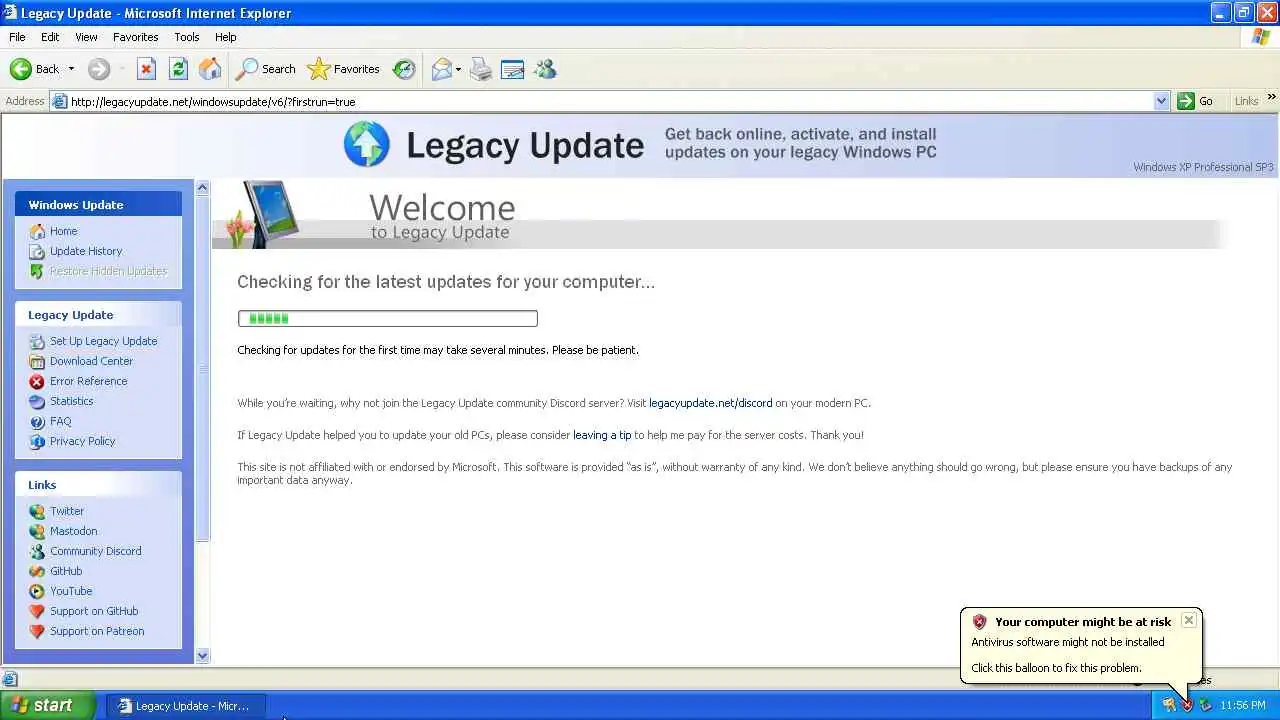Click the system tray clock
This screenshot has height=720, width=1280.
click(1243, 705)
